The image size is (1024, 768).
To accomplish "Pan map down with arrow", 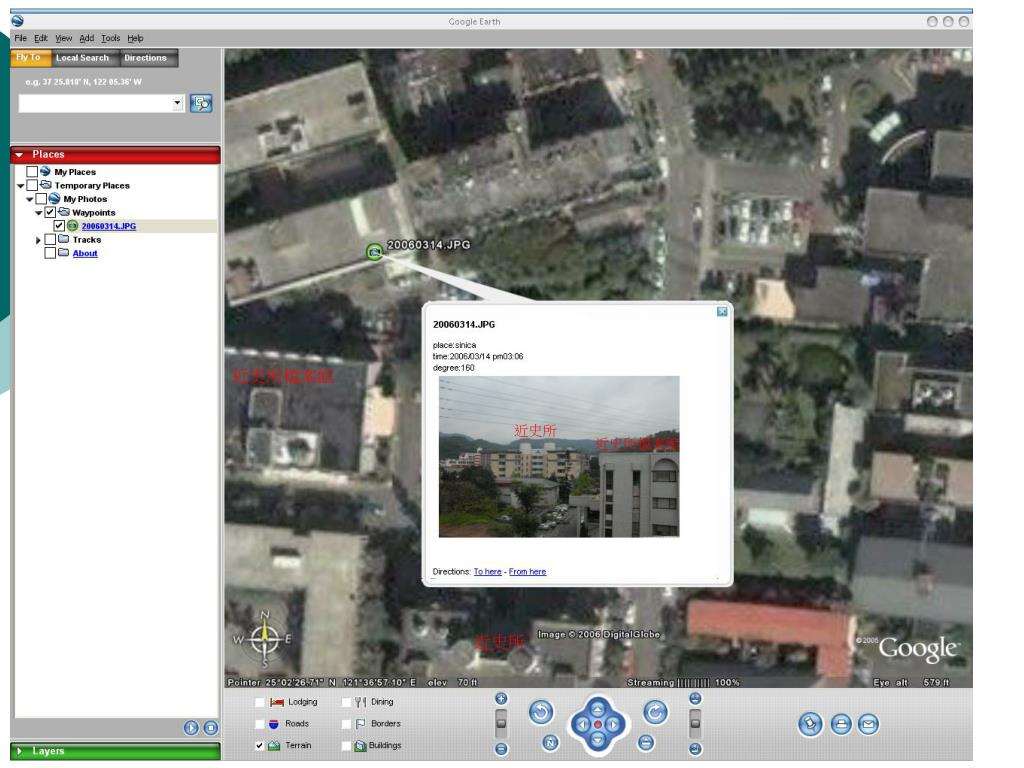I will tap(598, 740).
